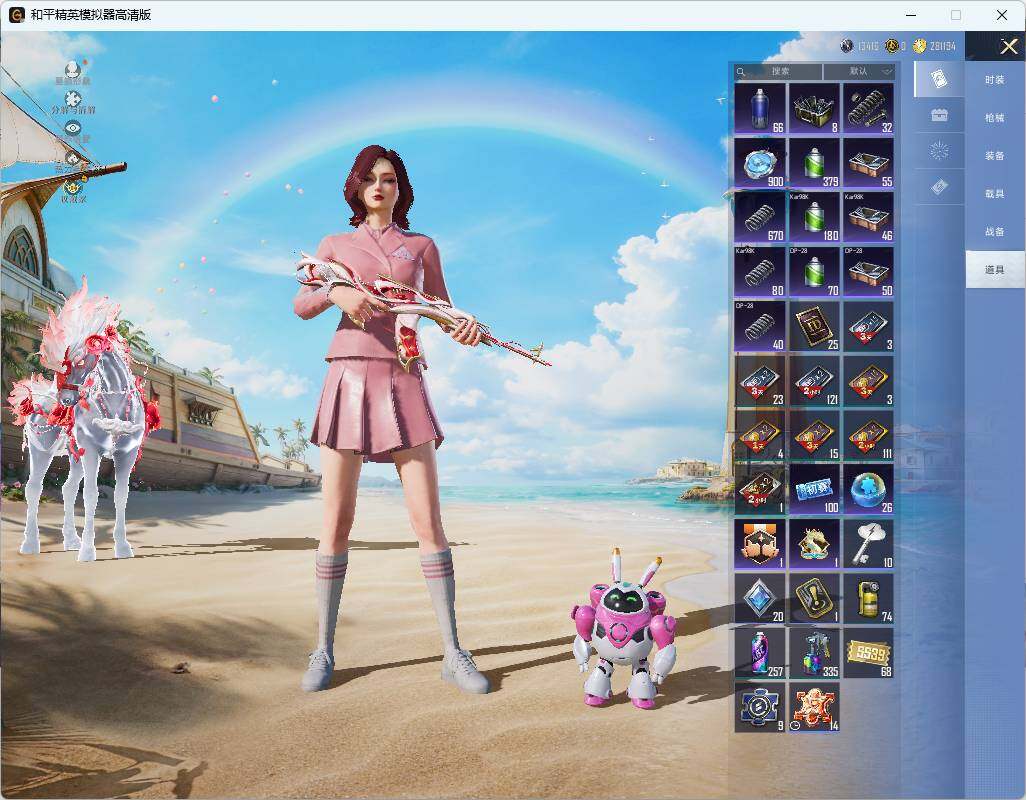Select the orange puzzle item with 14

814,707
